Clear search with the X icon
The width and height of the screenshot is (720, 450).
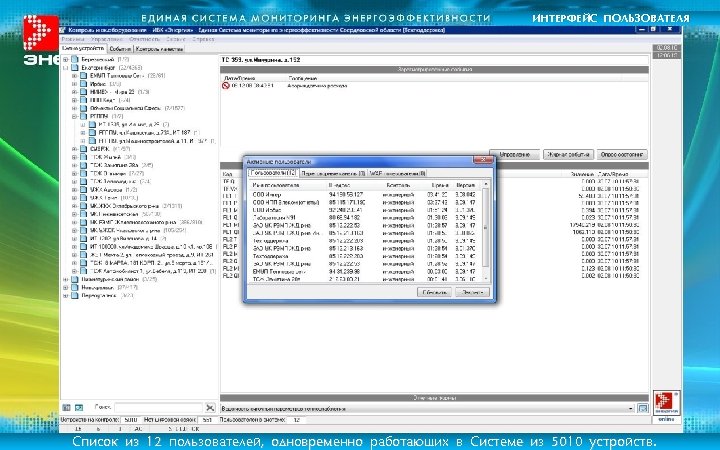(210, 407)
